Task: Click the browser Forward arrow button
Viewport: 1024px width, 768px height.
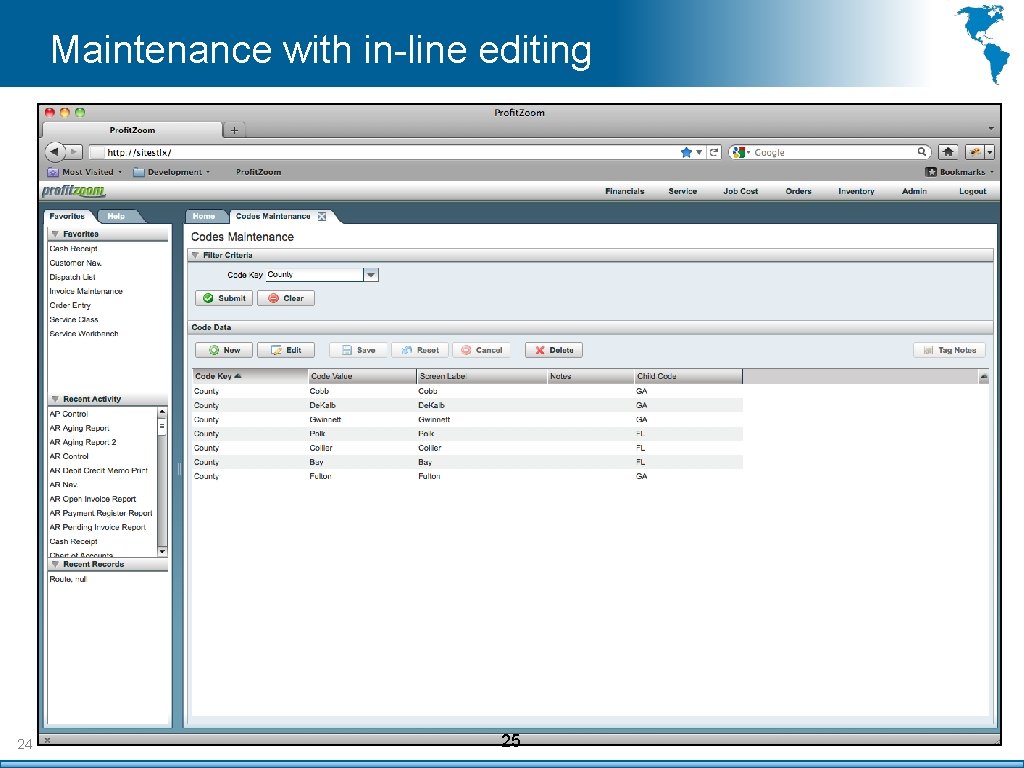Action: coord(74,152)
